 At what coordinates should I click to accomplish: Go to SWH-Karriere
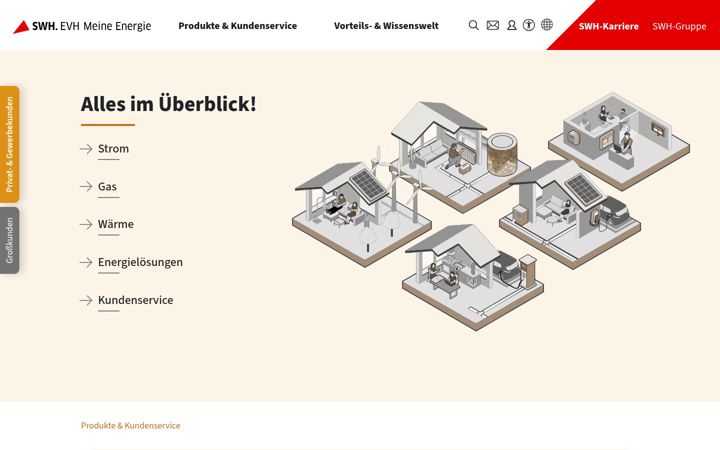(x=608, y=26)
